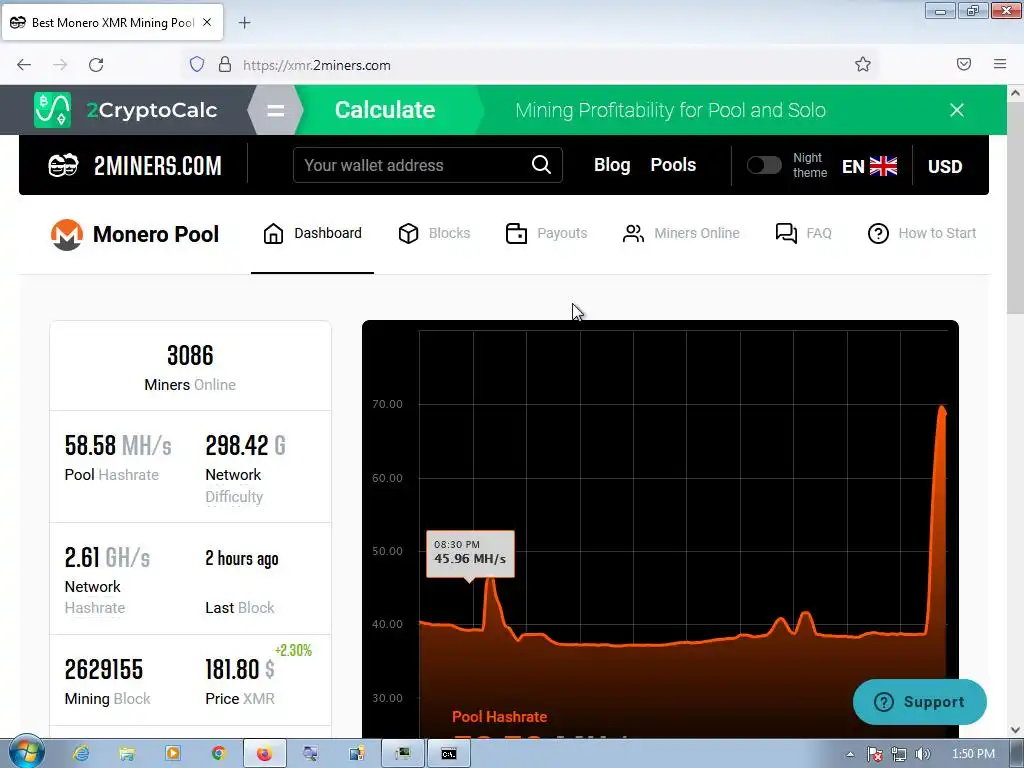Screen dimensions: 1024x768
Task: Open the Support chat button
Action: (x=920, y=702)
